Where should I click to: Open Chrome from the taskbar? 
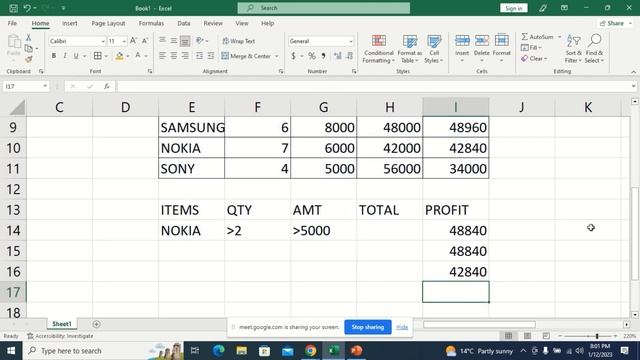[x=310, y=351]
